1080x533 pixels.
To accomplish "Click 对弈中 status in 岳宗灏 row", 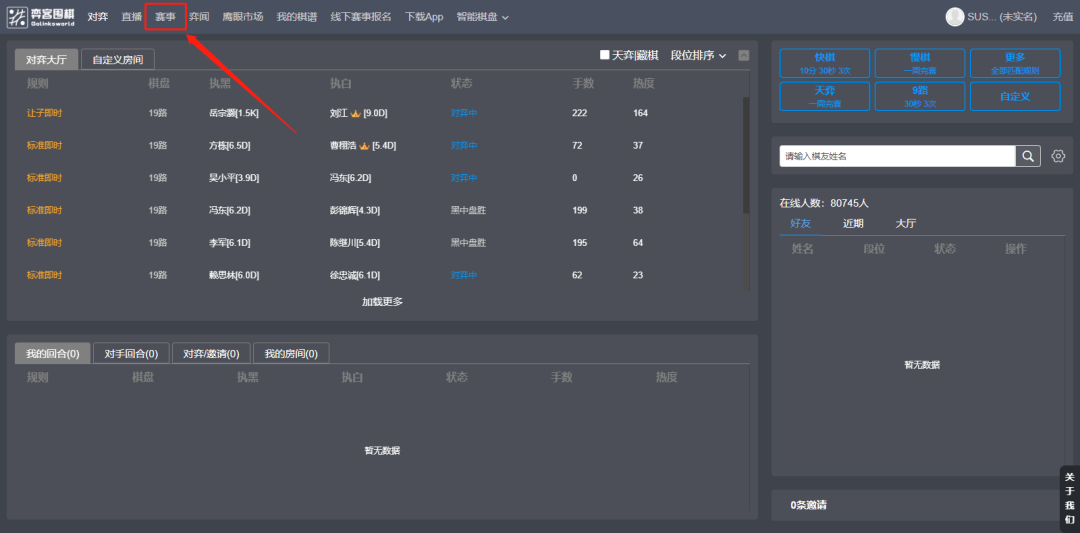I will tap(464, 113).
